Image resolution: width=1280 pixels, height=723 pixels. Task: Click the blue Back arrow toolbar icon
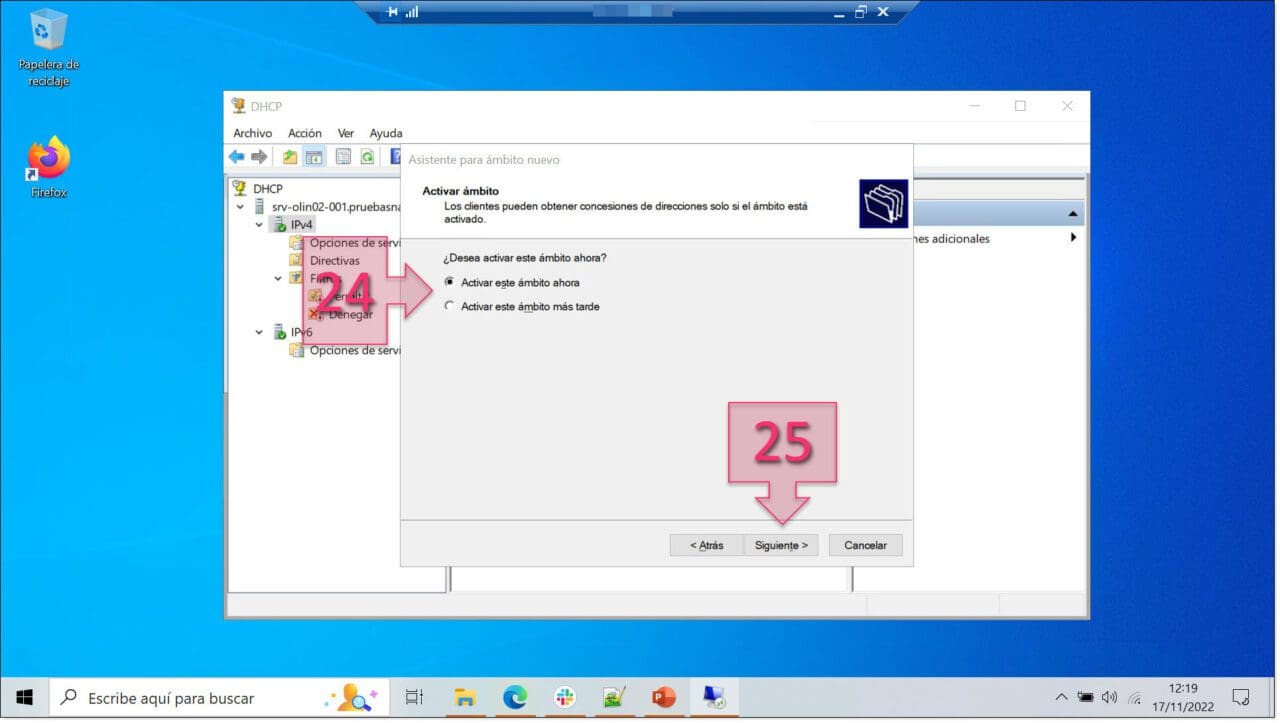coord(237,157)
